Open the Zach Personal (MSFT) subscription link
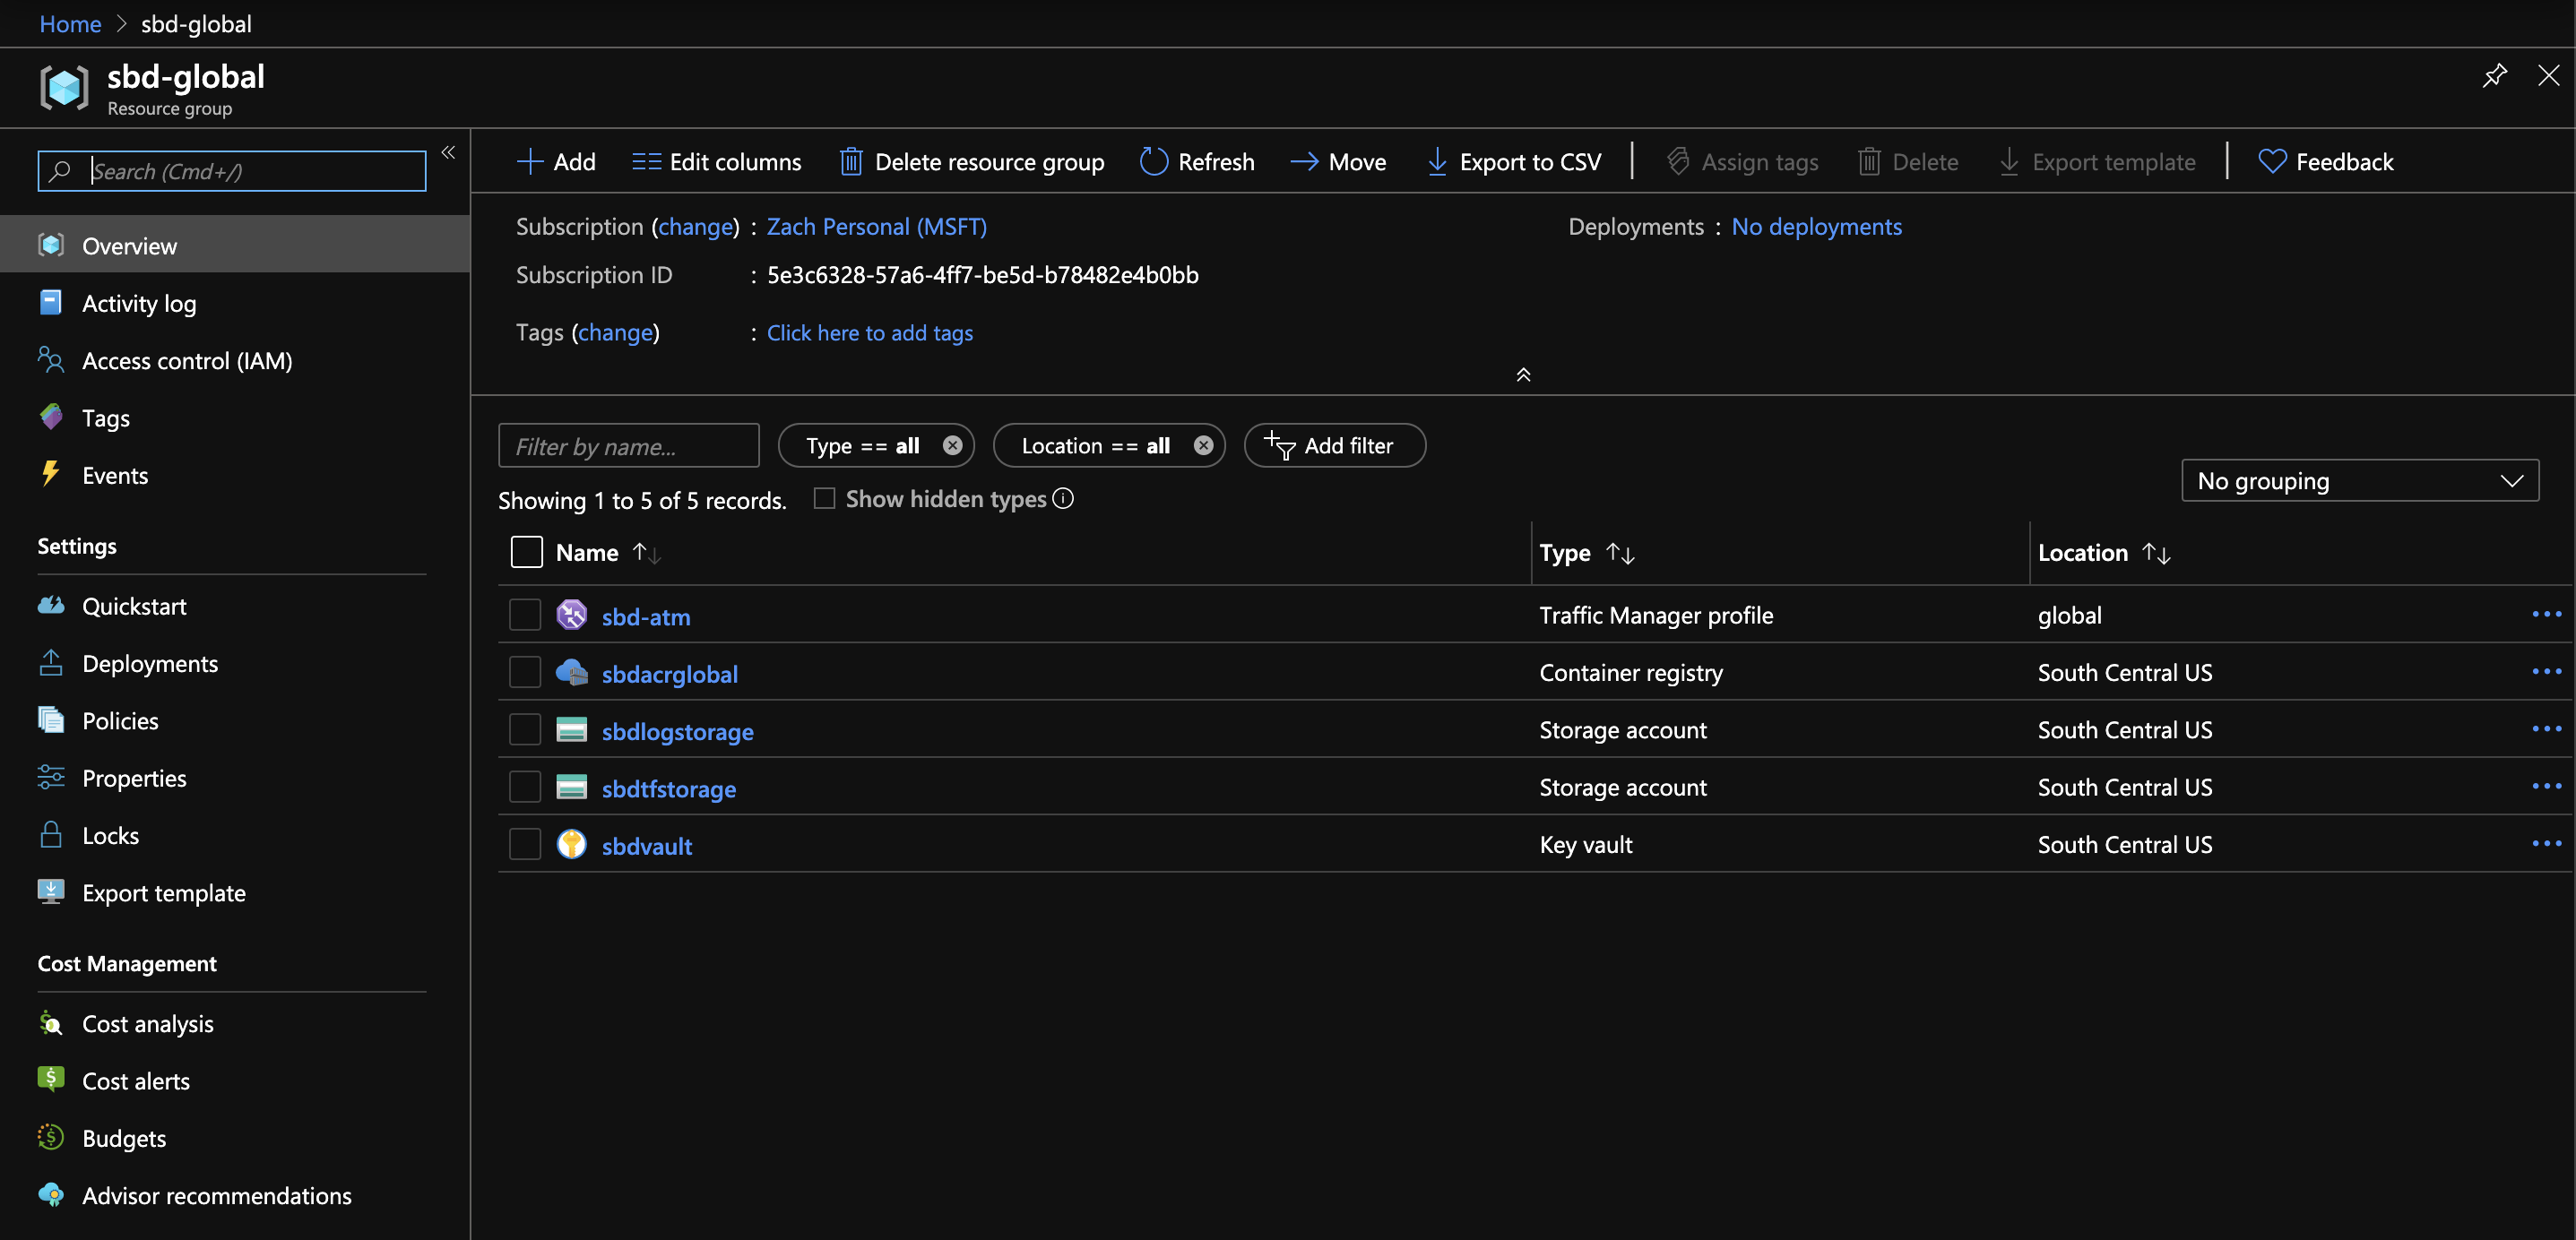 click(876, 226)
